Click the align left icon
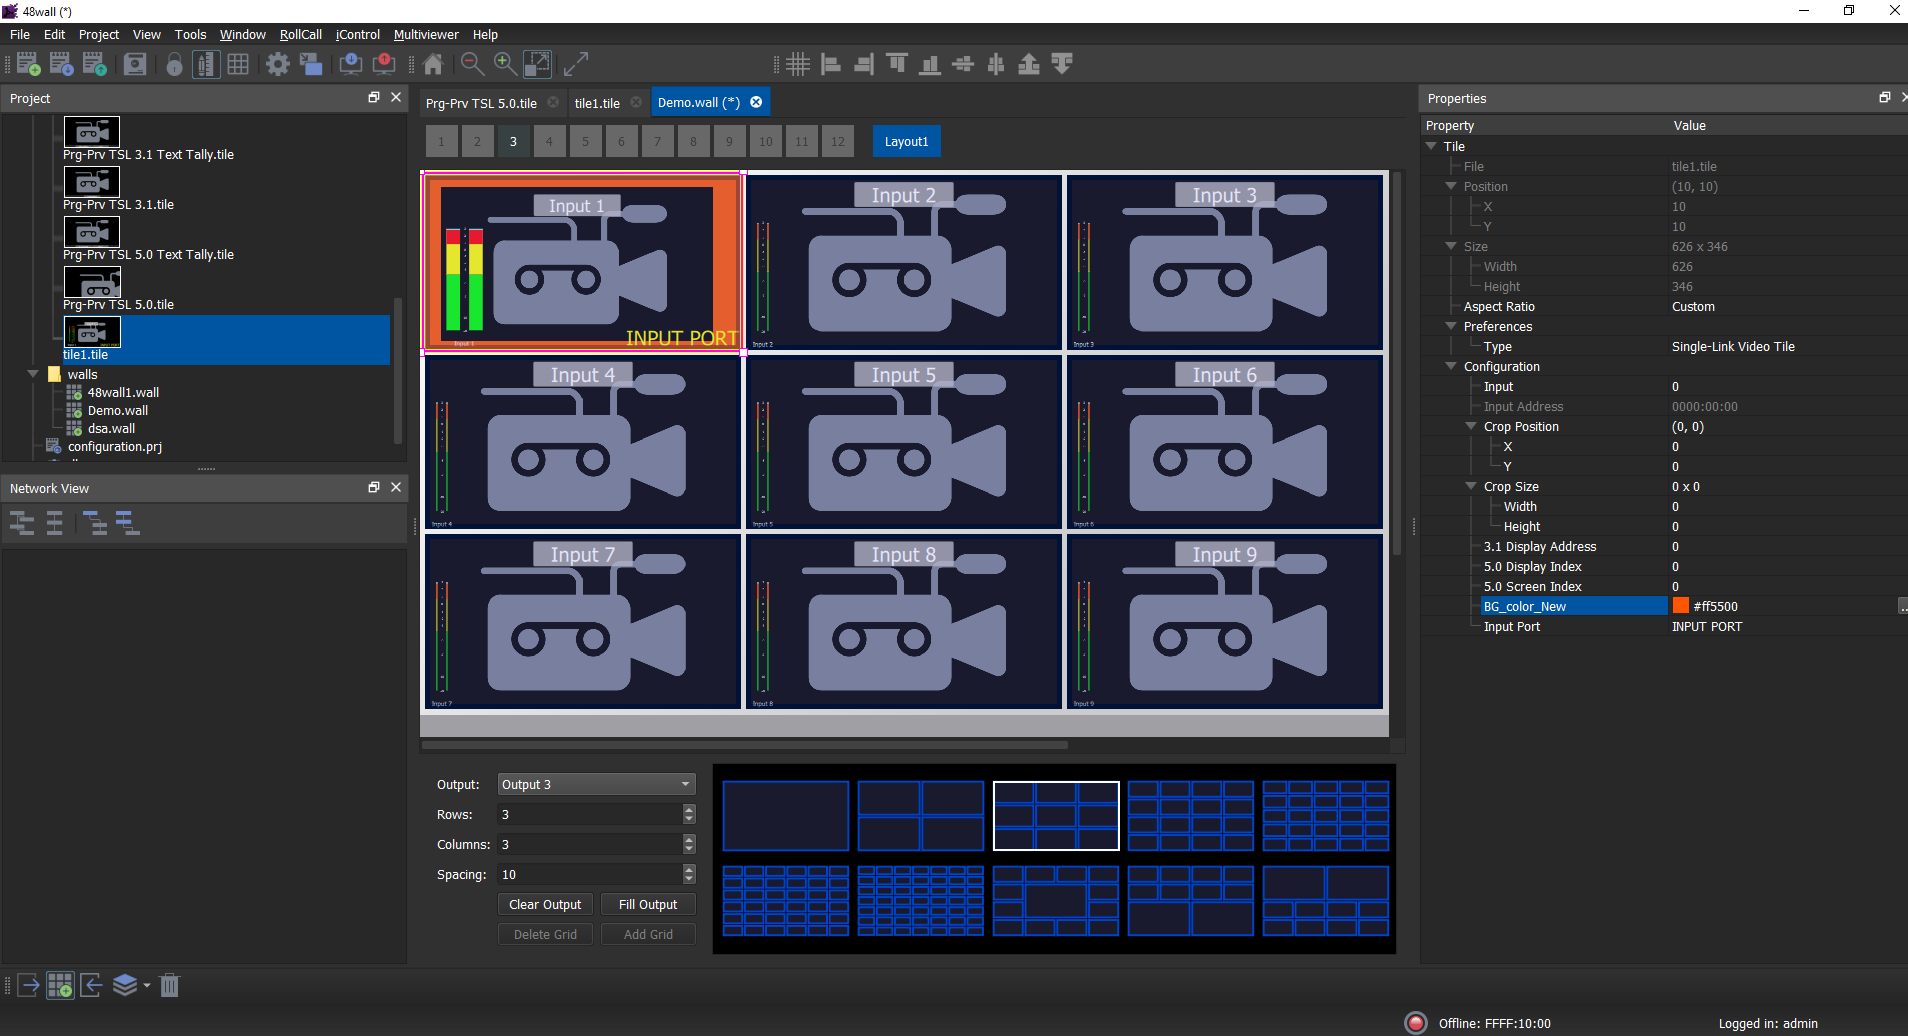The image size is (1908, 1036). coord(831,64)
